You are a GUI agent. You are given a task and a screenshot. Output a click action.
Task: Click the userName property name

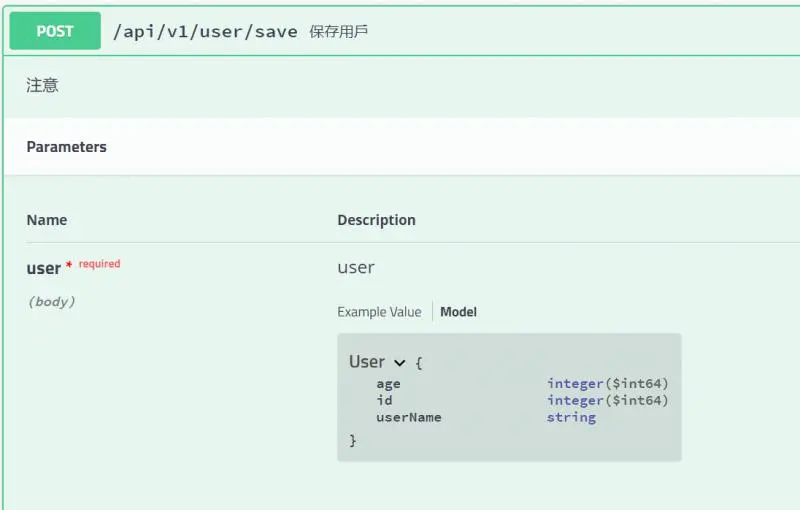(408, 417)
